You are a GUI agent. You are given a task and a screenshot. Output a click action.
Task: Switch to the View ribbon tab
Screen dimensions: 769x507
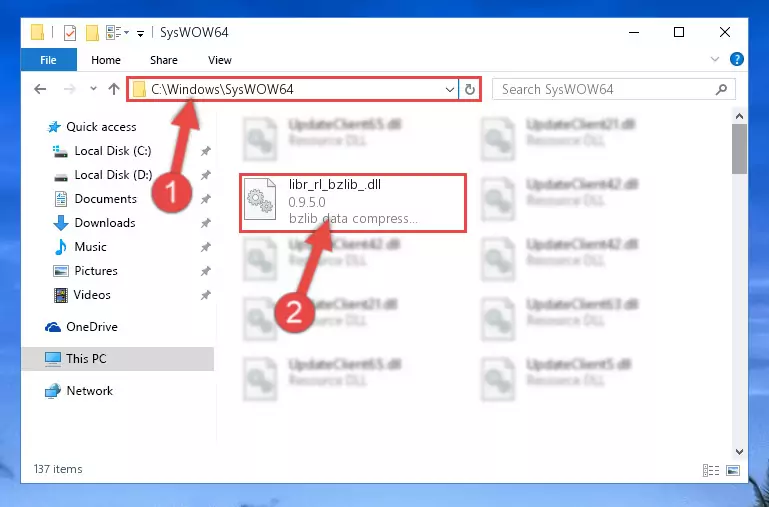(220, 60)
